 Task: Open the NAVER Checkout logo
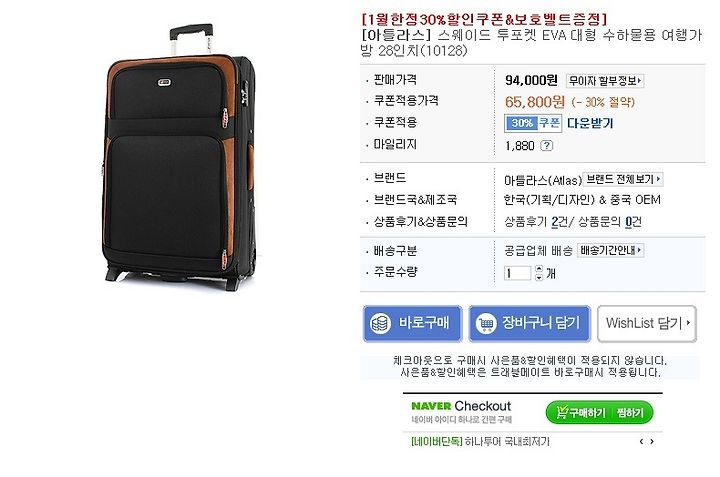(x=461, y=406)
